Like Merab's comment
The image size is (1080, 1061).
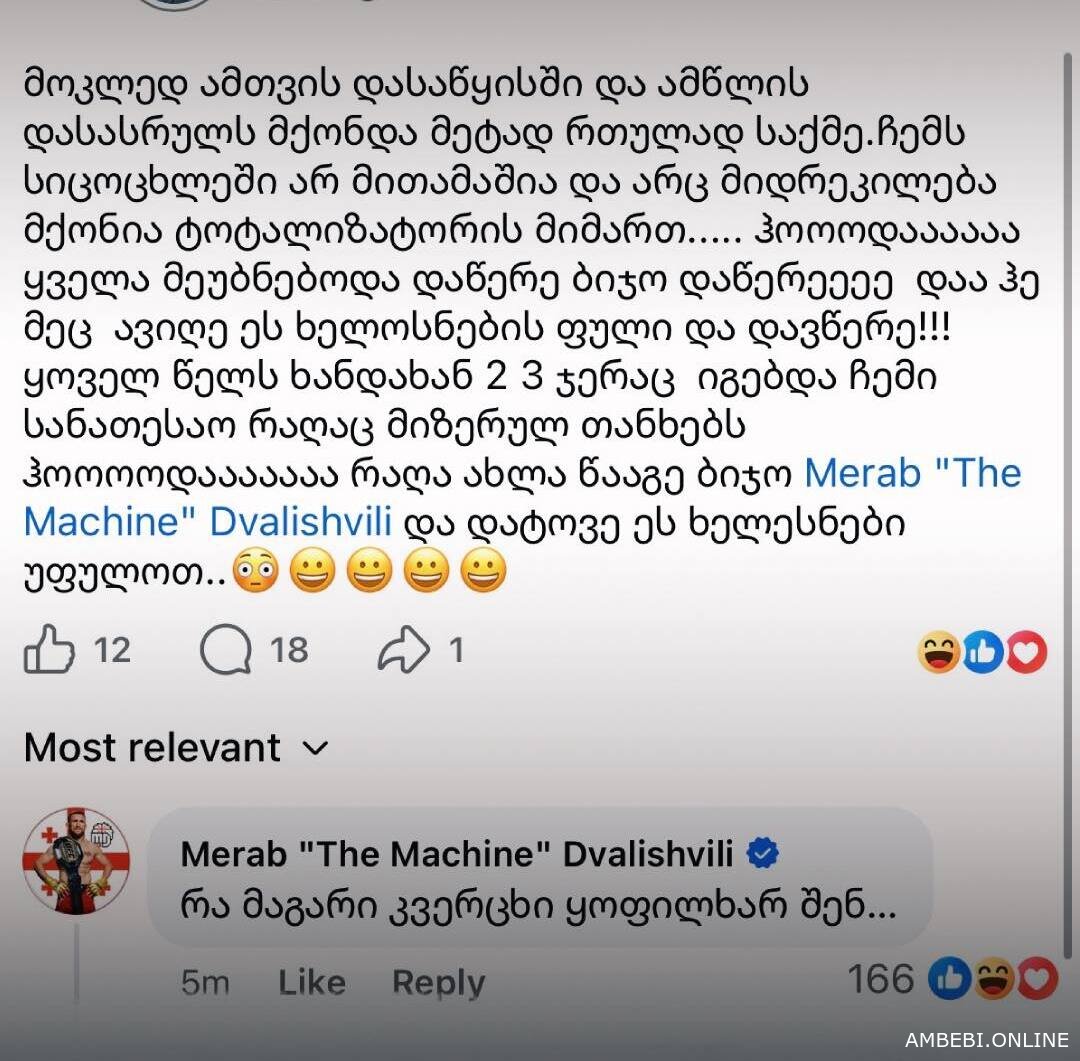[312, 982]
